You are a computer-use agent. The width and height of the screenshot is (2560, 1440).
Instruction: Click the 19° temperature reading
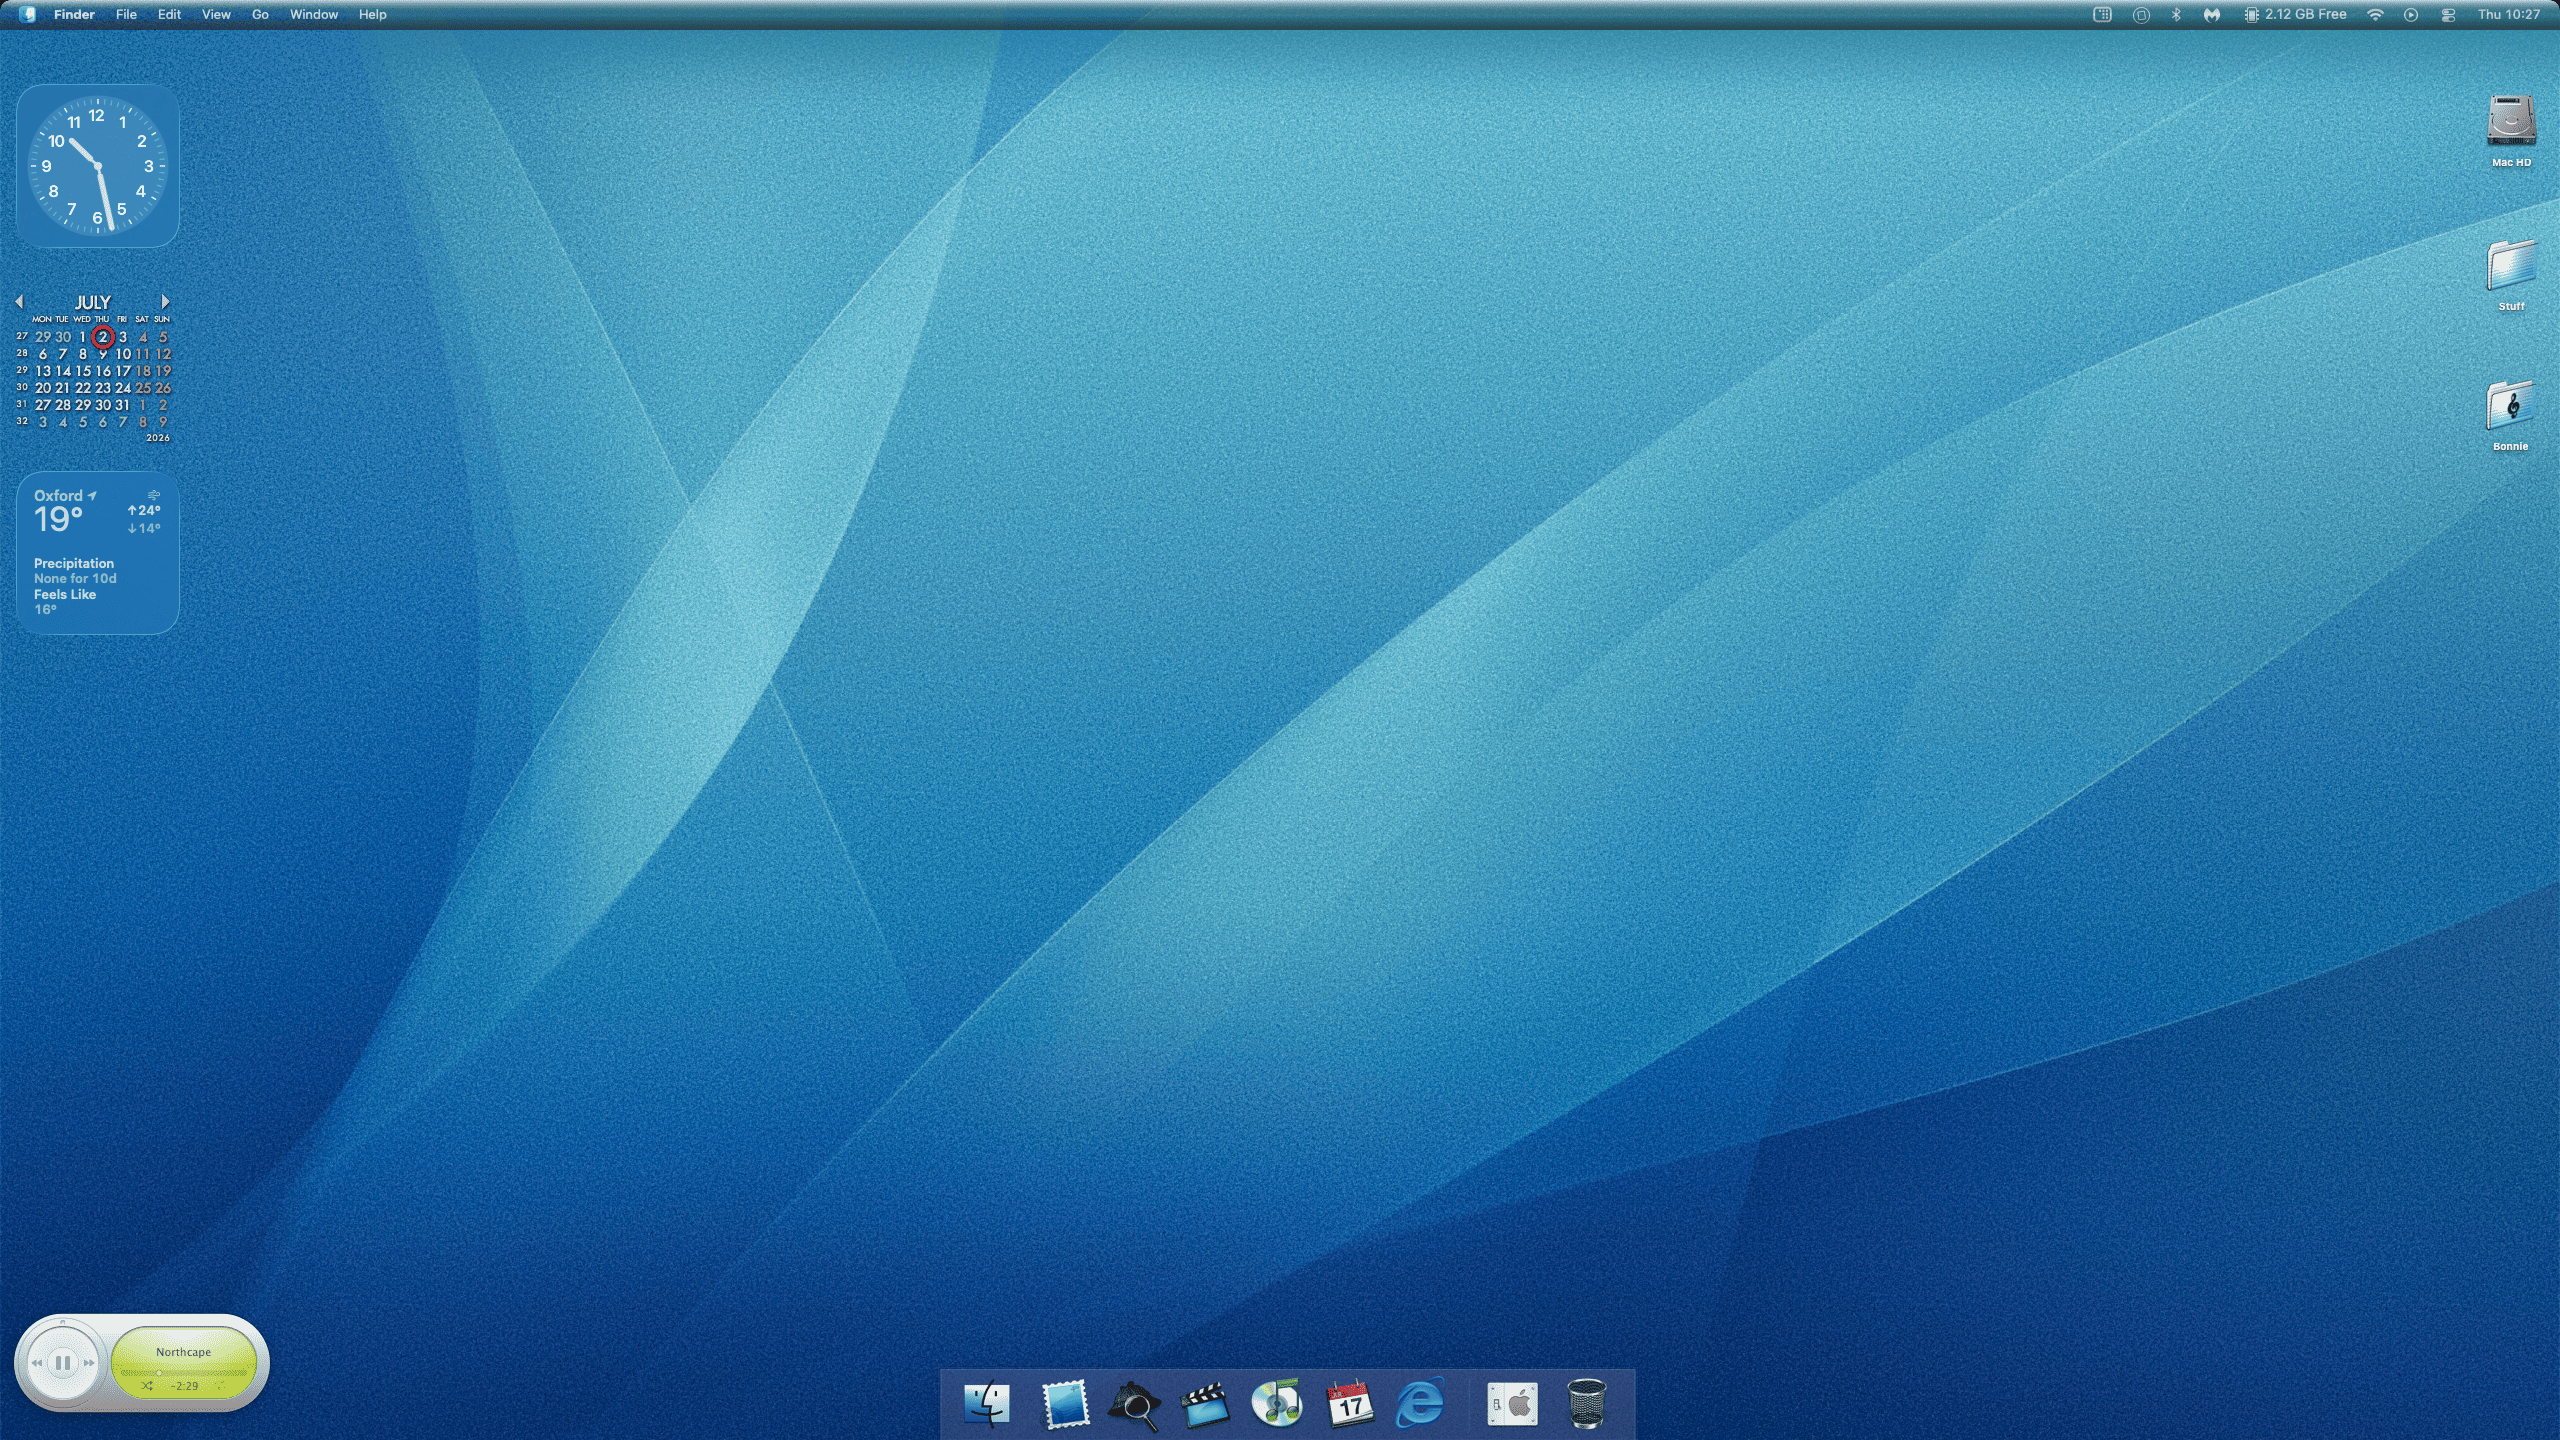tap(58, 519)
